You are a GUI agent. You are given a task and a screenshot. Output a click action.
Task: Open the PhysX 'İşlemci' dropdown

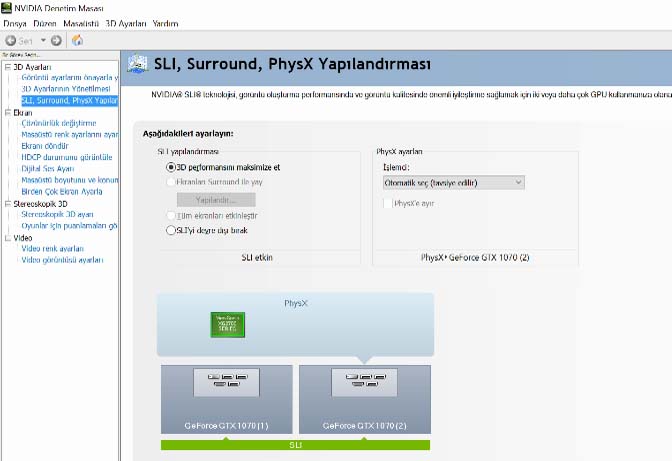click(x=453, y=183)
